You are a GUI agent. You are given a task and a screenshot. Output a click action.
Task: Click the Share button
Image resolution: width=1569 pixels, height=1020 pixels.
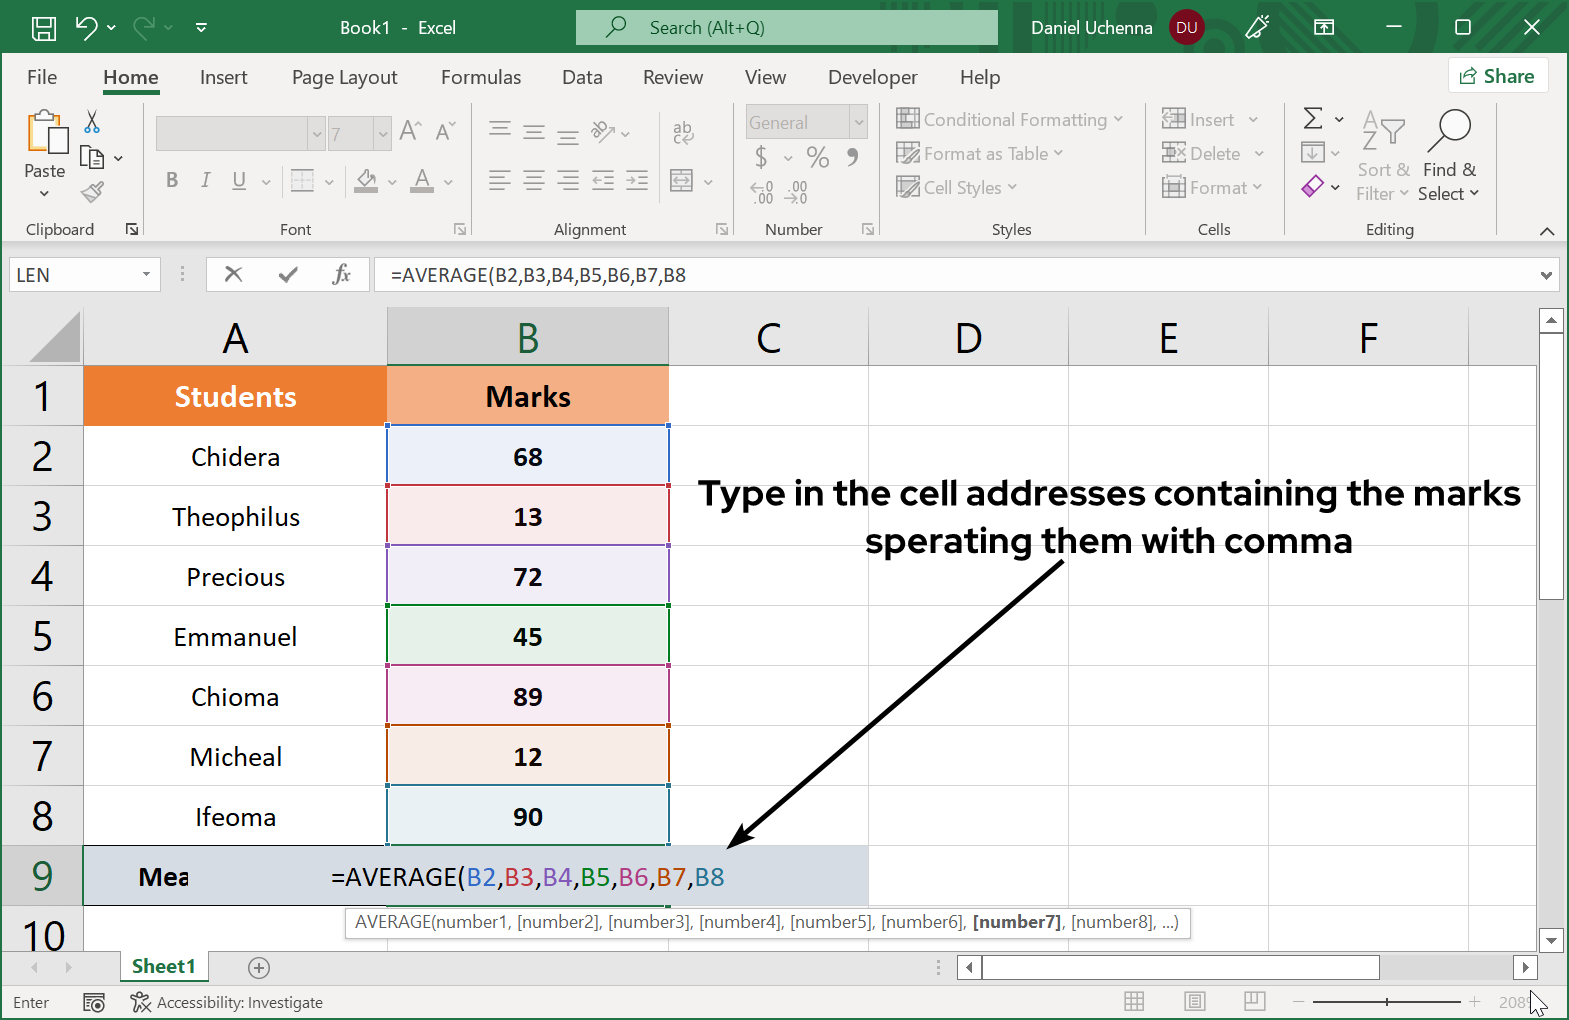pos(1497,77)
